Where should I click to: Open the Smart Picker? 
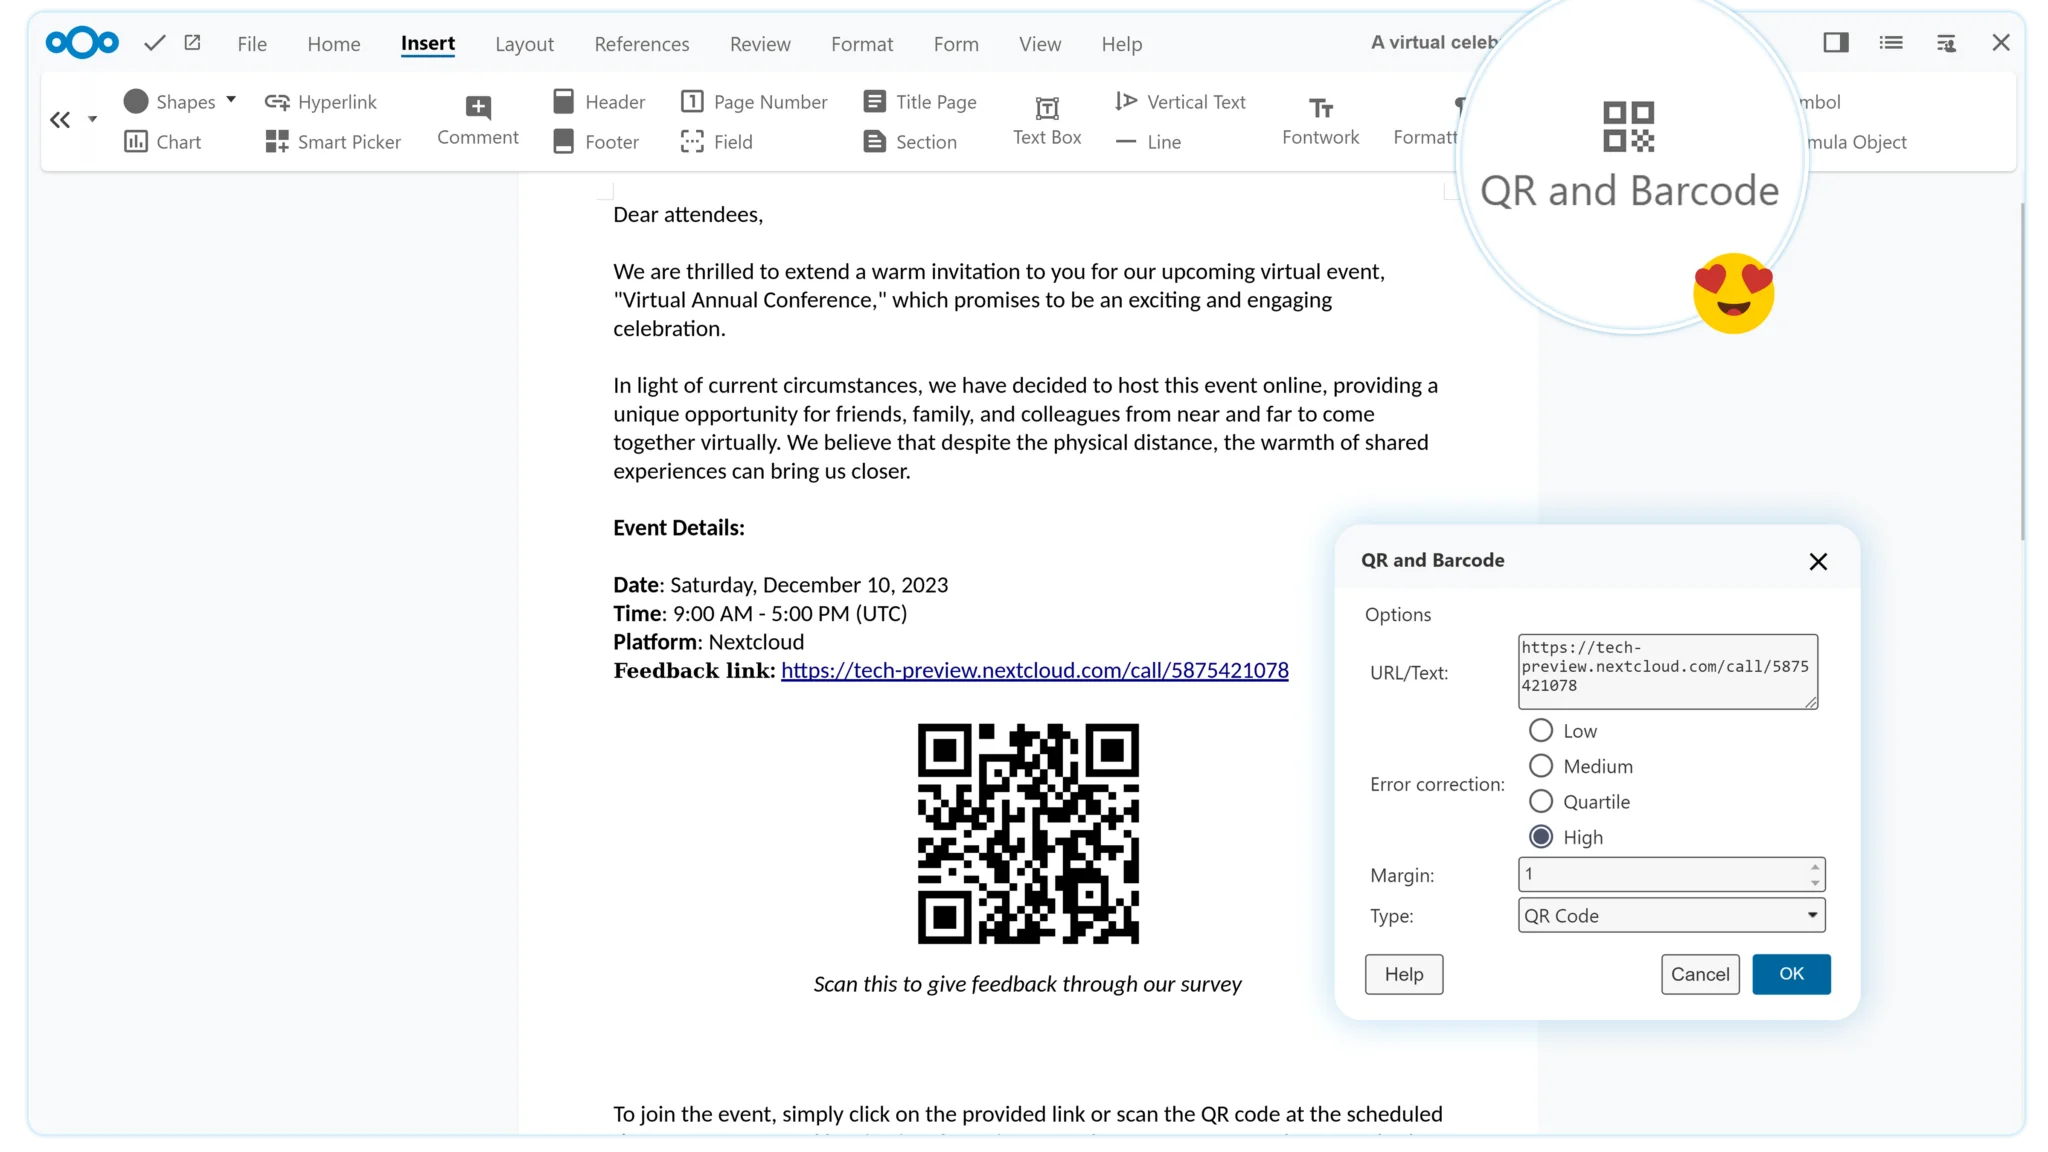click(x=333, y=142)
